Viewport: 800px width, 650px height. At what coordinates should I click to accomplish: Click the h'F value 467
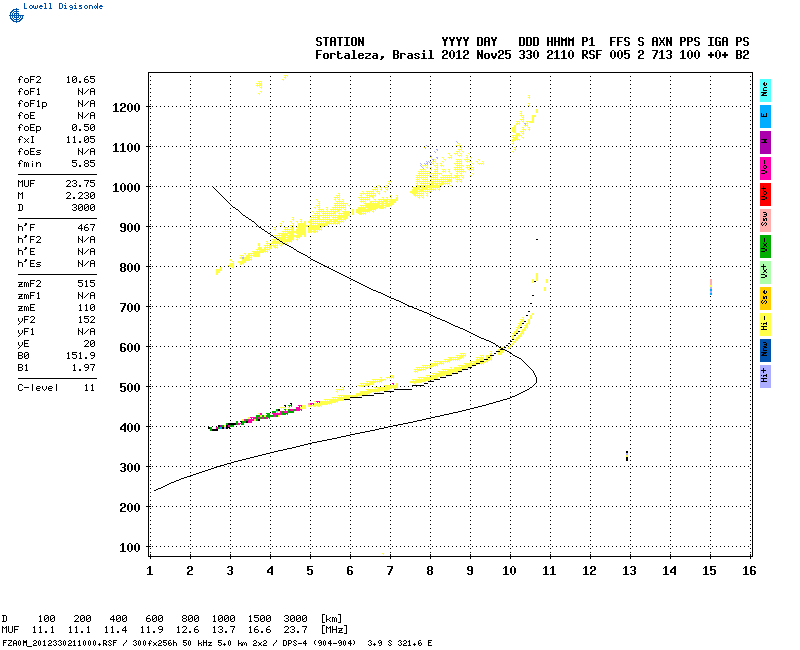click(x=86, y=228)
